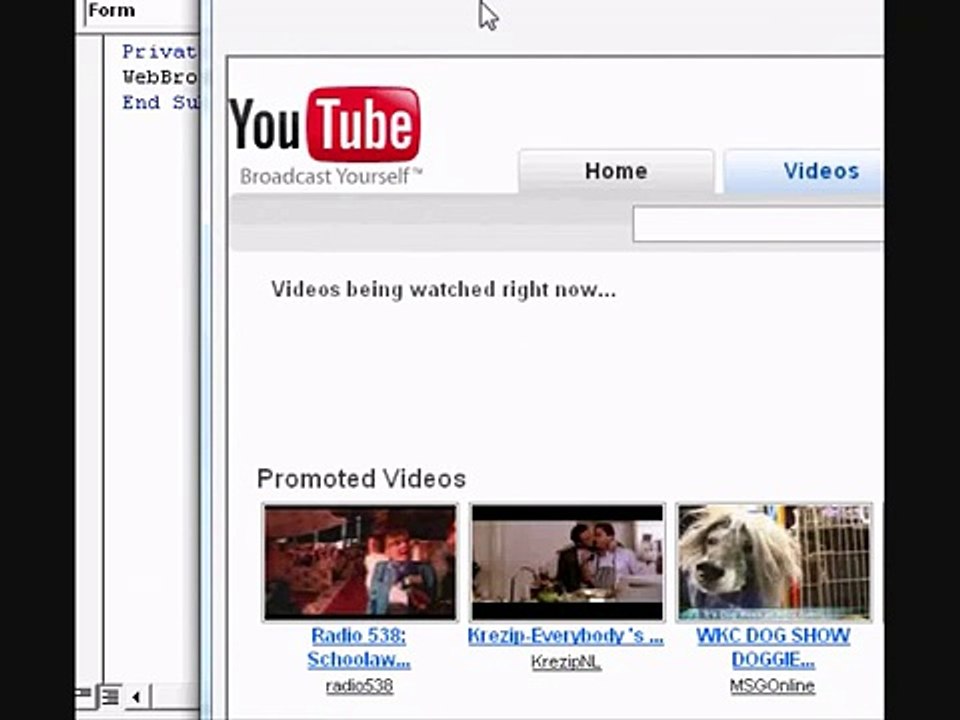This screenshot has width=960, height=720.
Task: Click the YouTube logo
Action: click(x=324, y=125)
